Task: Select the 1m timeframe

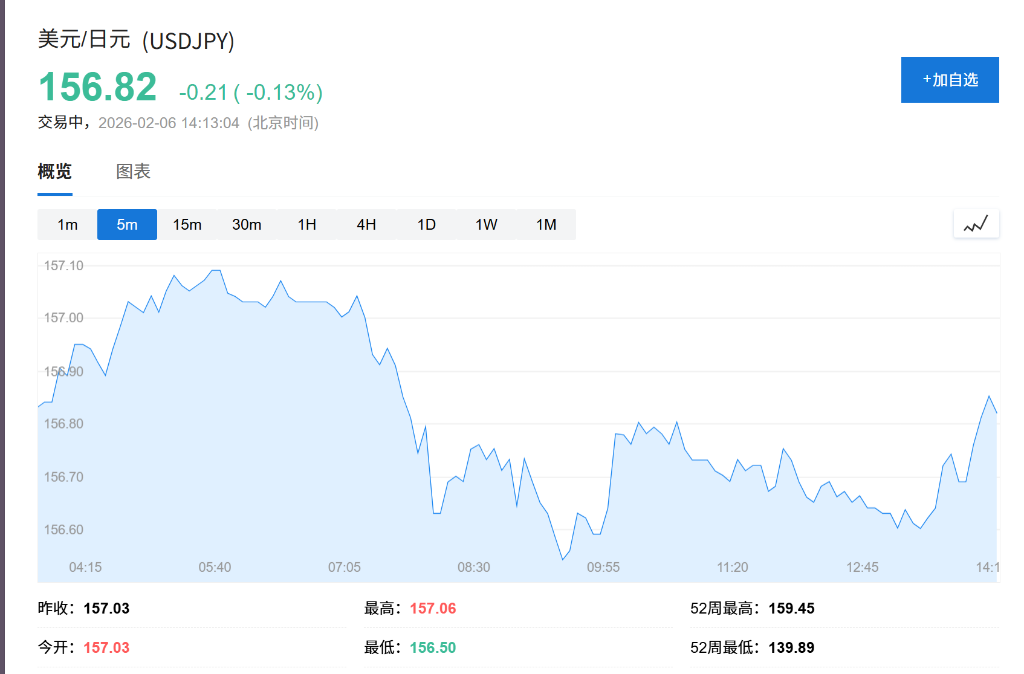Action: (67, 225)
